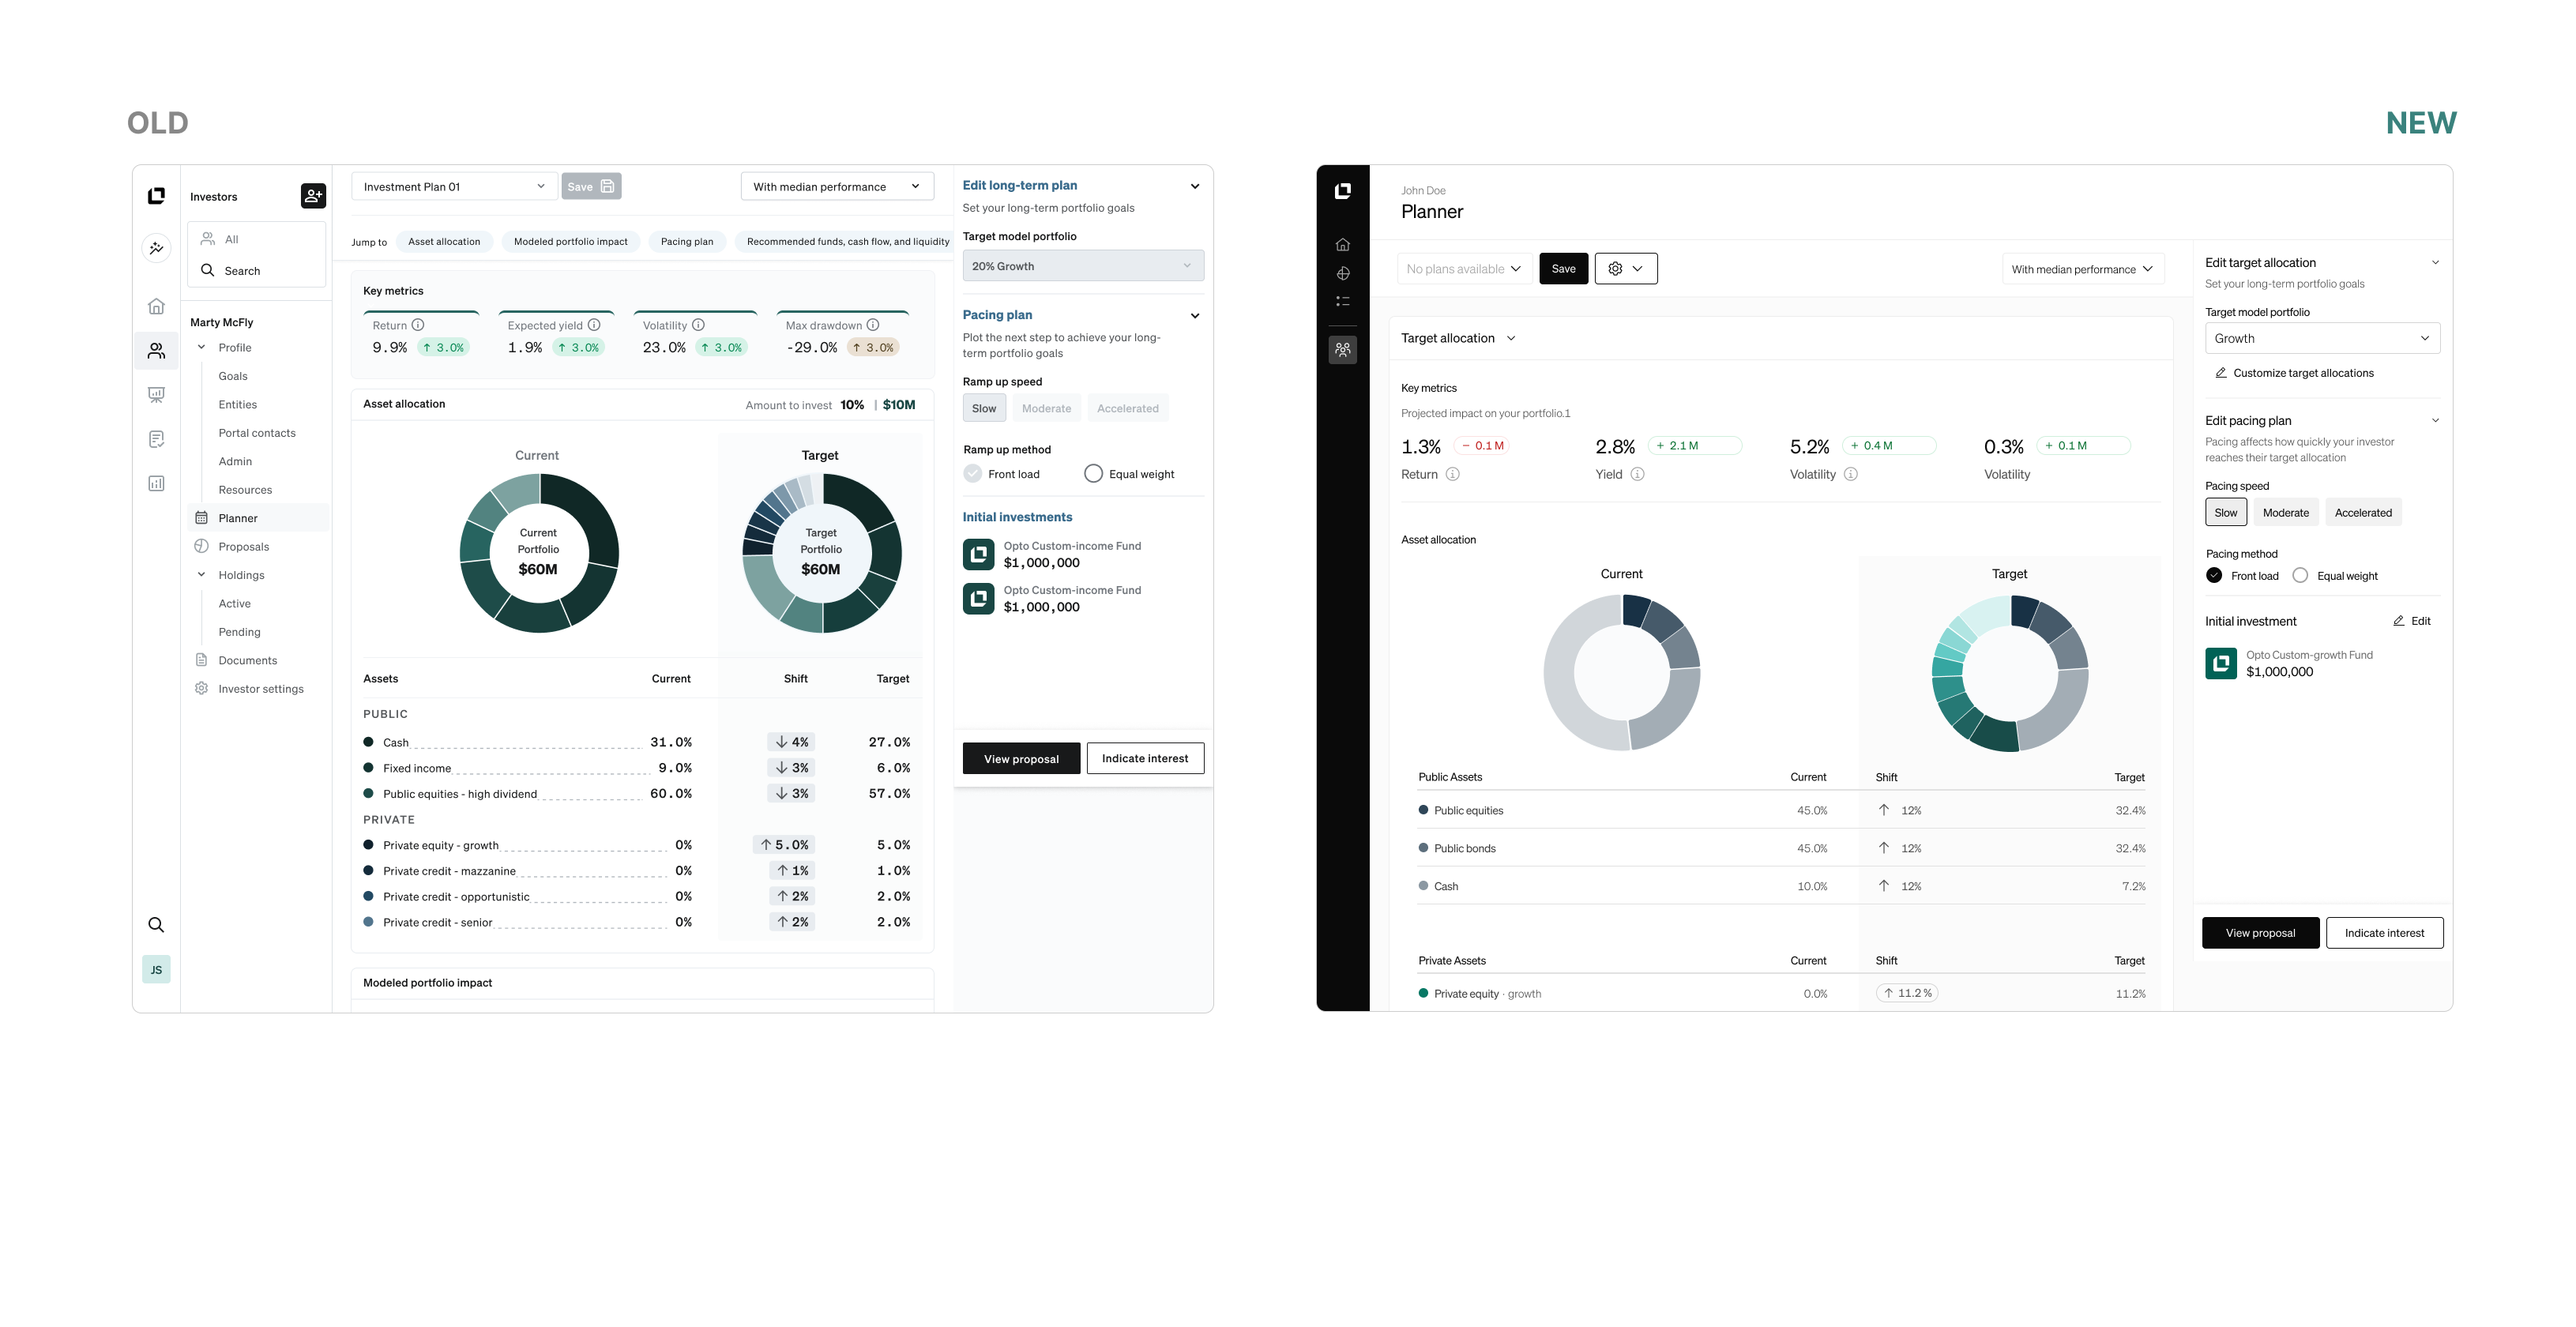
Task: Select the Home icon in the dark sidebar
Action: pyautogui.click(x=1344, y=244)
